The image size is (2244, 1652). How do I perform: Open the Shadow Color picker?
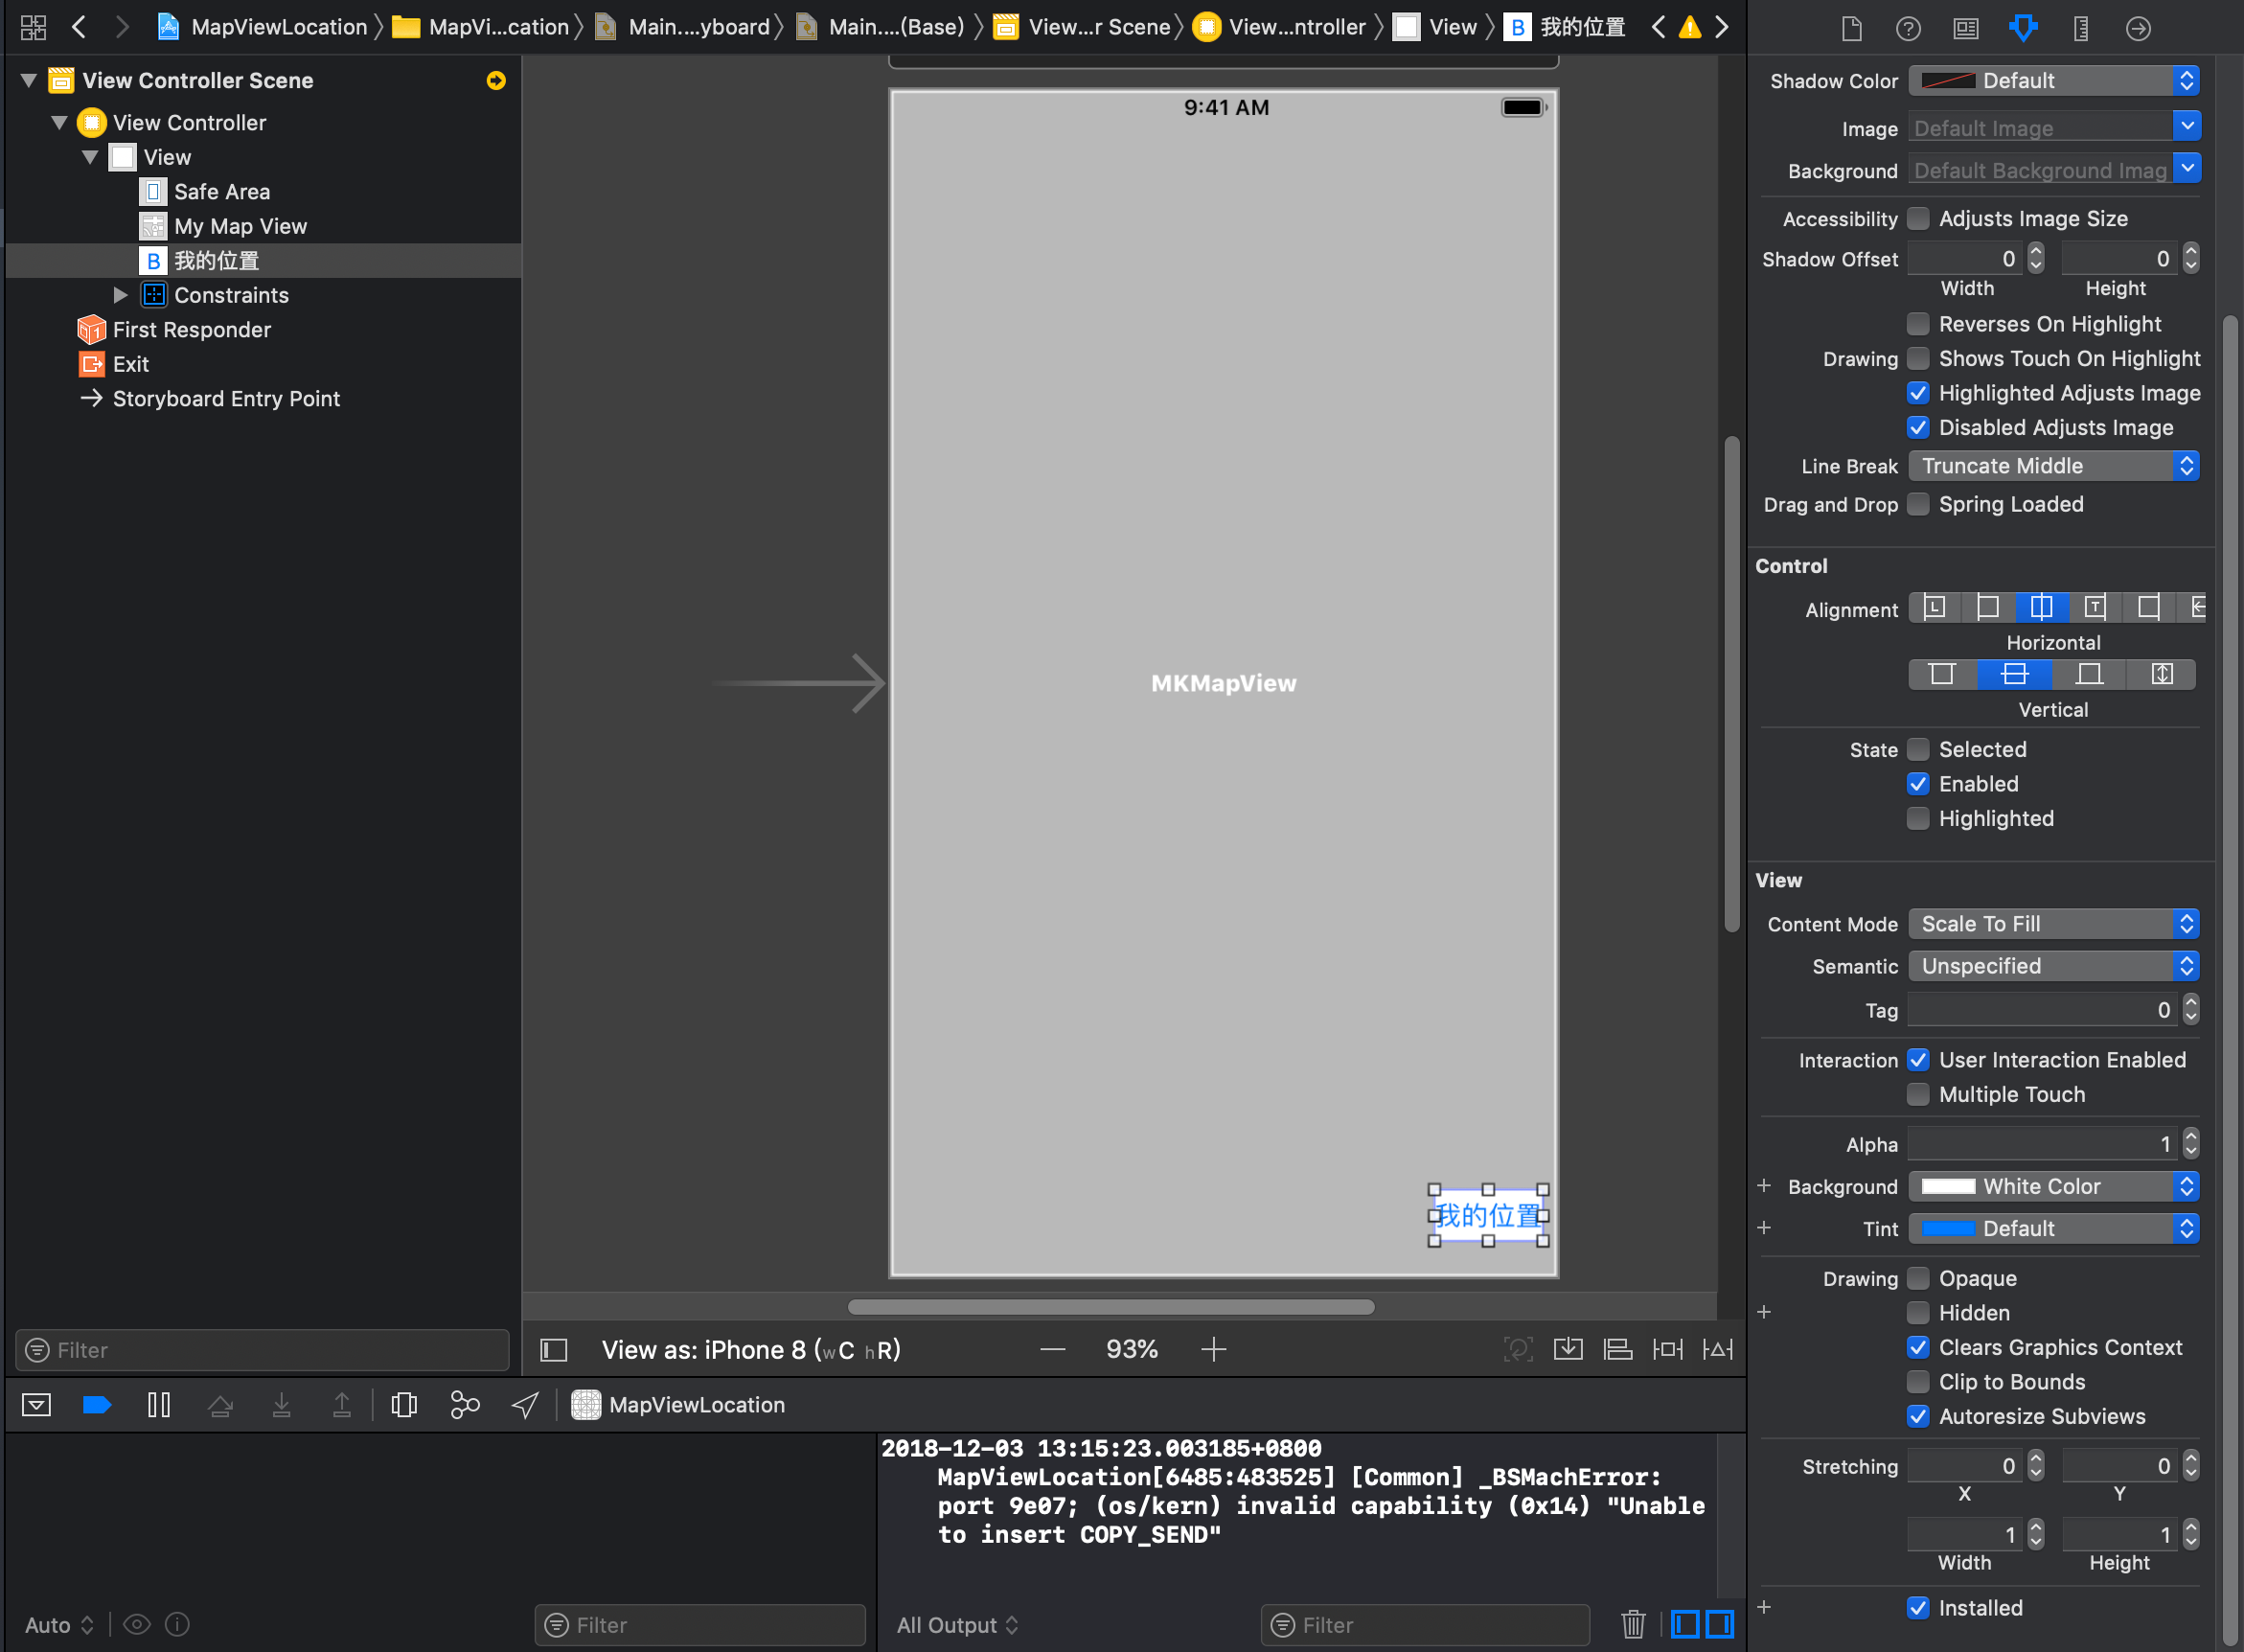pyautogui.click(x=2053, y=80)
